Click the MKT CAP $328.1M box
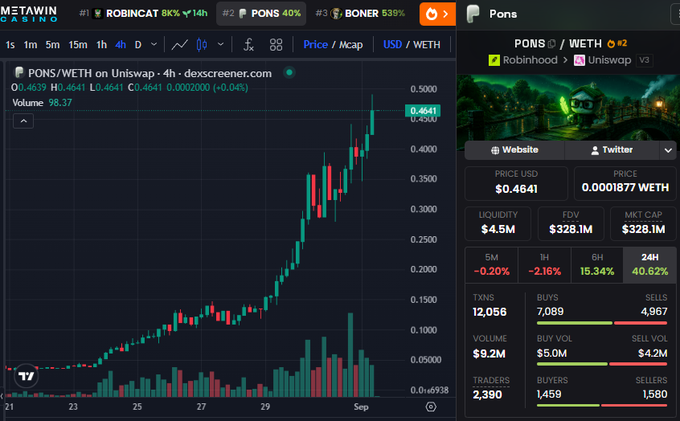Image resolution: width=680 pixels, height=421 pixels. click(x=643, y=223)
